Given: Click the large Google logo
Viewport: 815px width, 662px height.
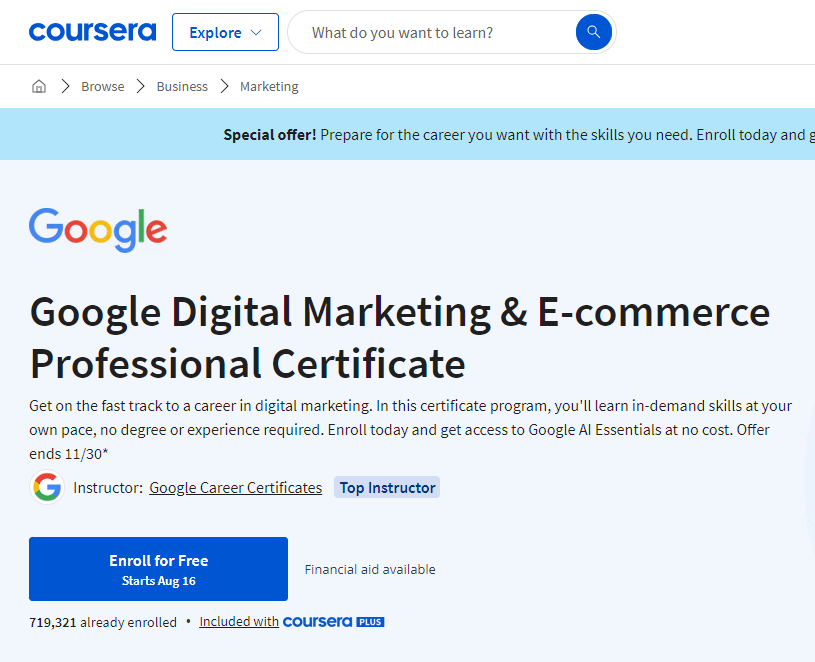Looking at the screenshot, I should pyautogui.click(x=98, y=230).
